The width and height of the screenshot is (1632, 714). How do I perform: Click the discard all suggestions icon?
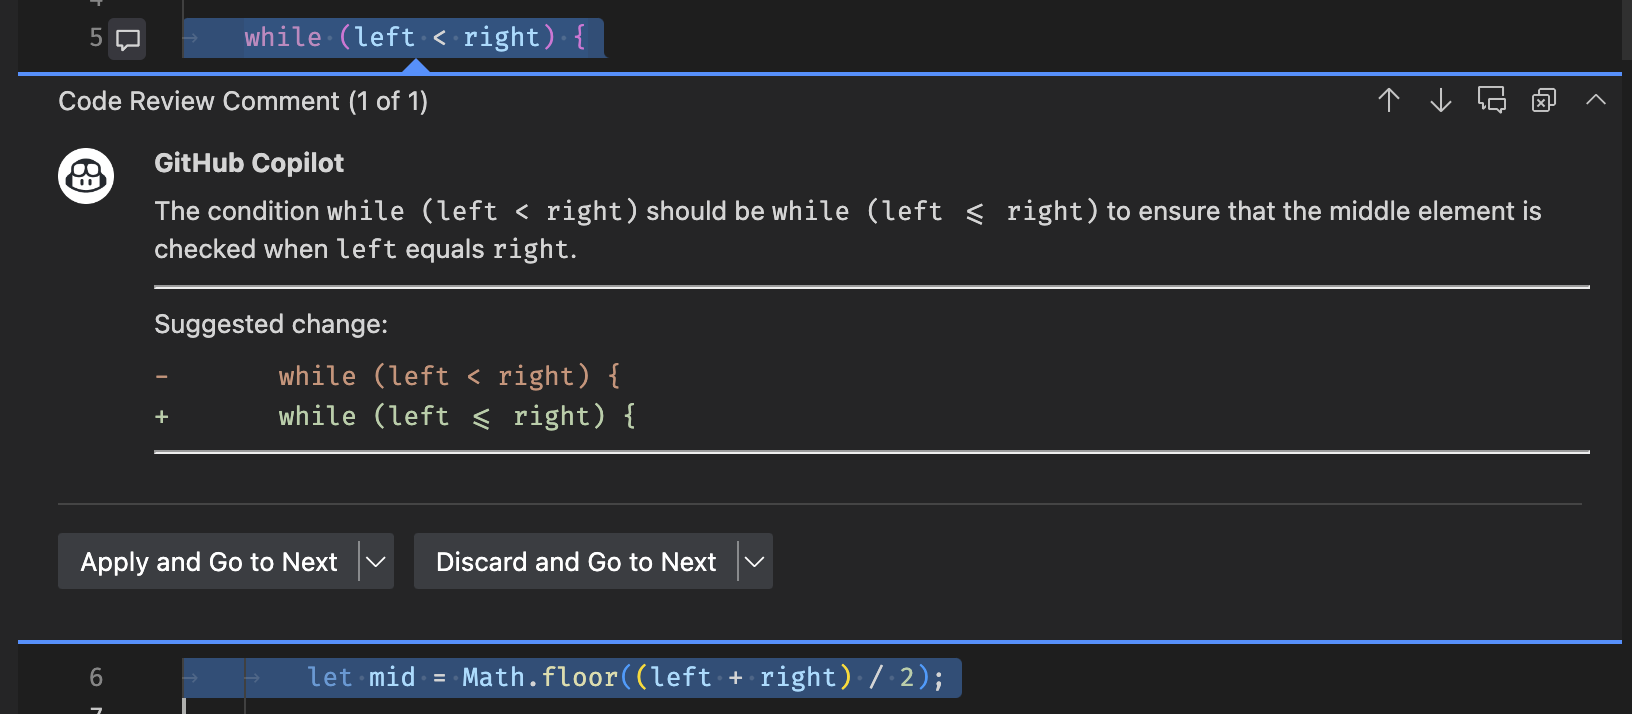(x=1543, y=100)
